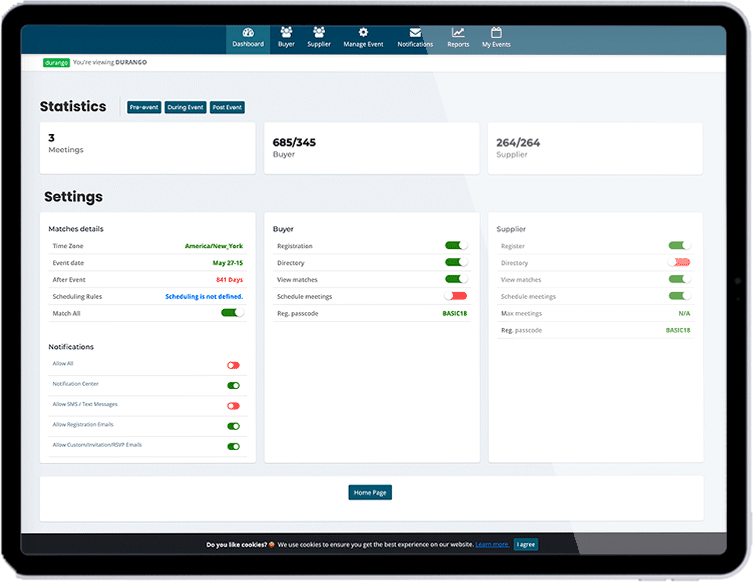This screenshot has height=582, width=754.
Task: Toggle Supplier Schedule meetings switch
Action: coord(679,296)
